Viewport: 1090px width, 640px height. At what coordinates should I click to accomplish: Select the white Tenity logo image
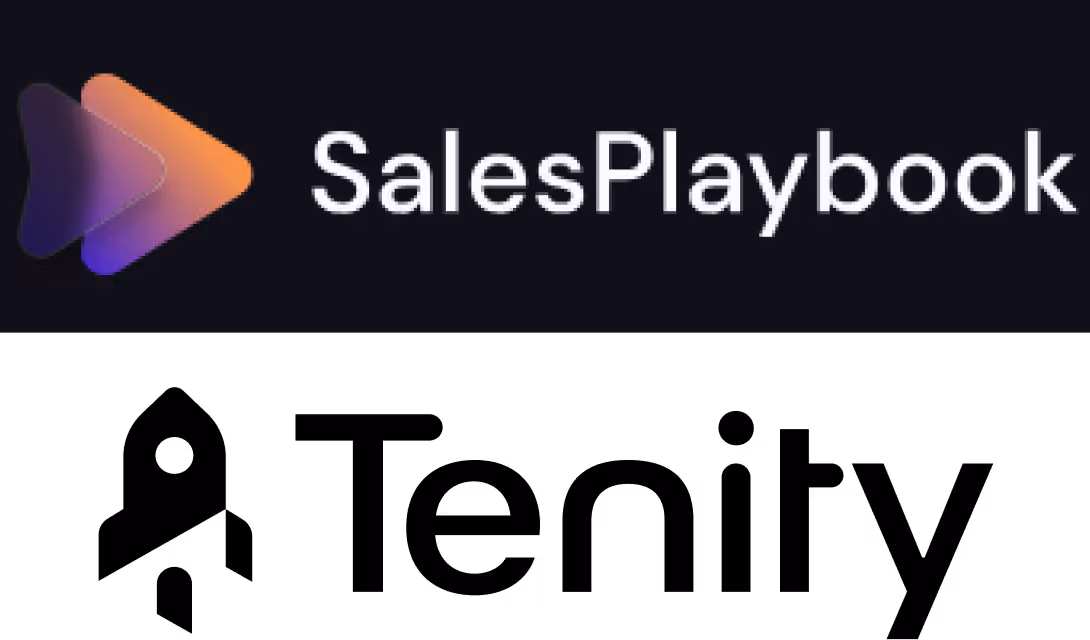[545, 486]
